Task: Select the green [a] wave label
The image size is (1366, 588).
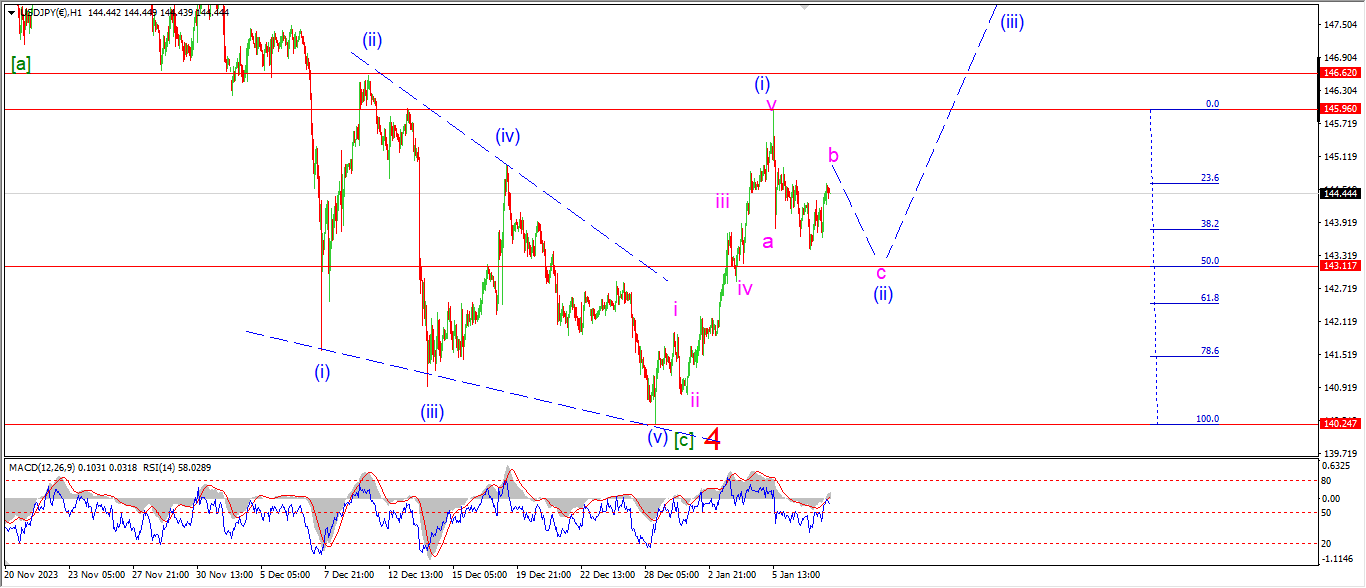Action: coord(20,63)
